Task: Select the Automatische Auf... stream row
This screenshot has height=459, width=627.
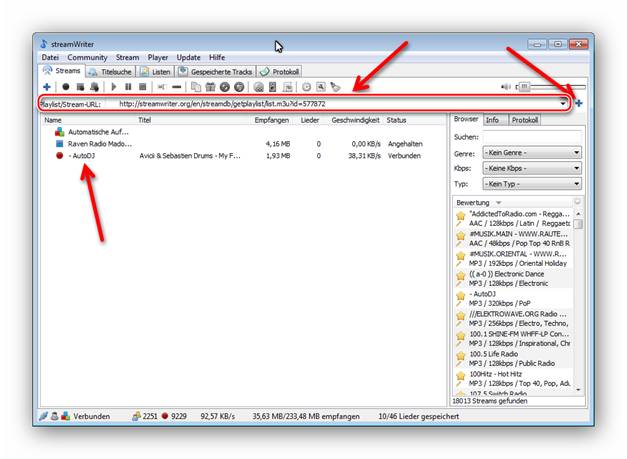Action: pyautogui.click(x=243, y=132)
